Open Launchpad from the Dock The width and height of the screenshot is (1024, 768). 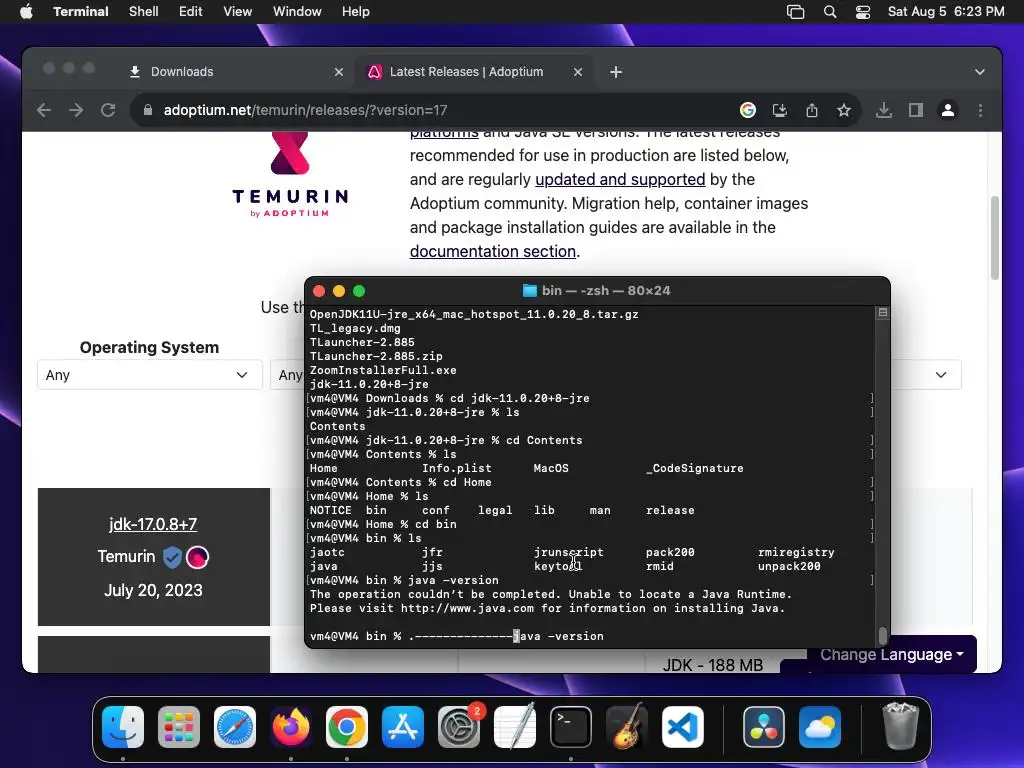[179, 727]
